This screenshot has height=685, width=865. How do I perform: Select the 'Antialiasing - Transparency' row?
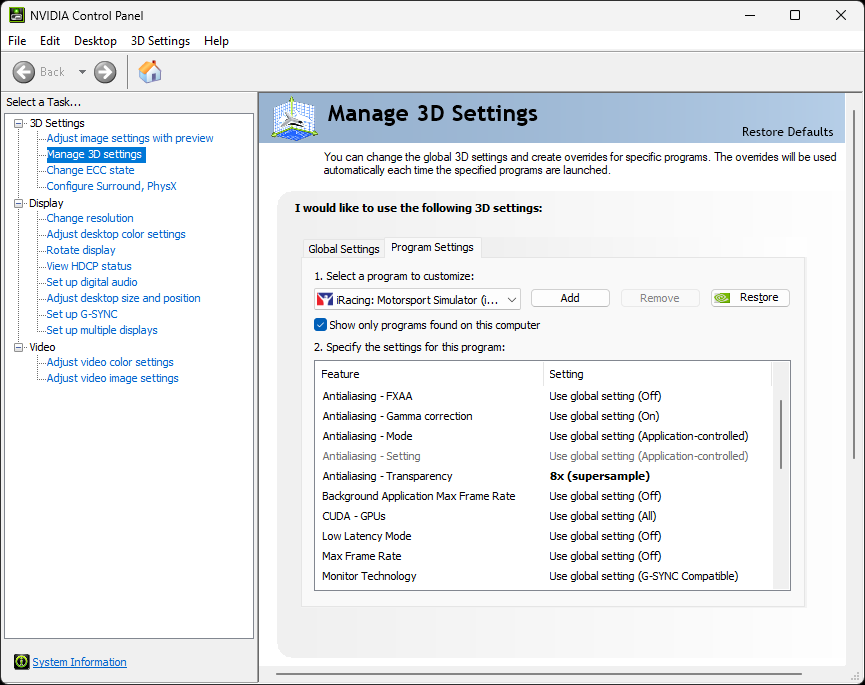[543, 476]
